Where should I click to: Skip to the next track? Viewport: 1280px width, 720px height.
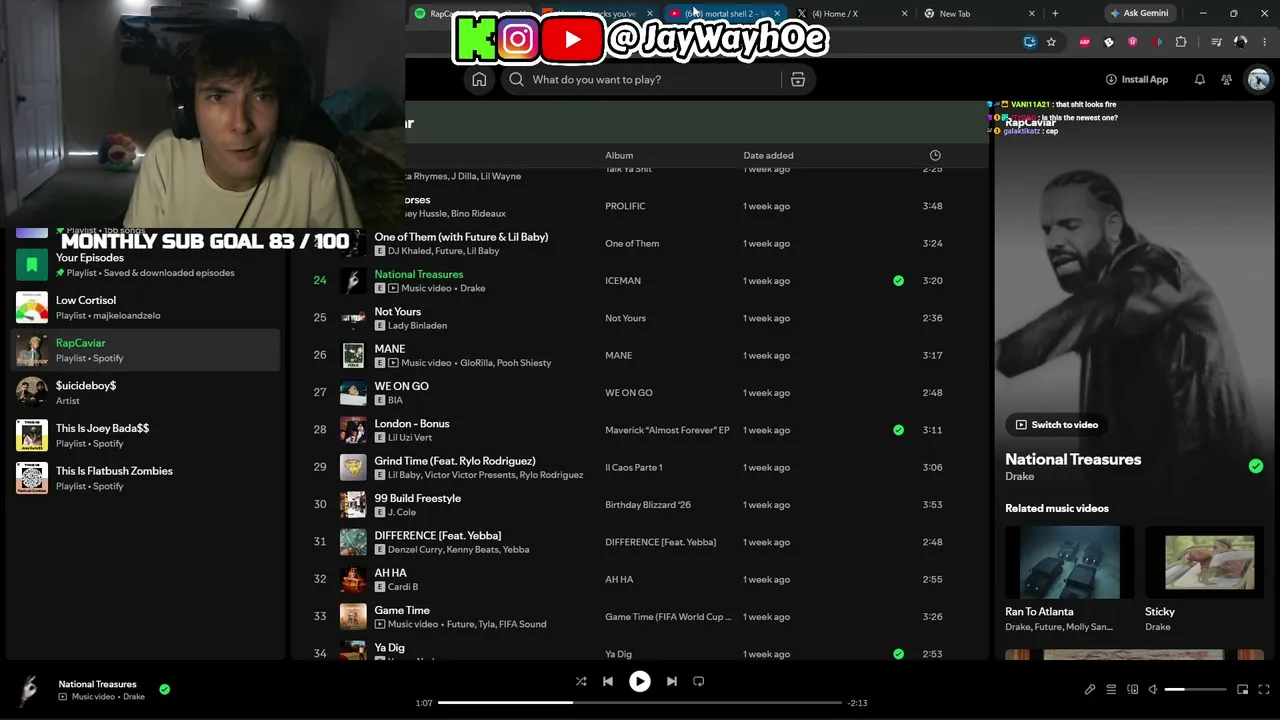click(672, 681)
